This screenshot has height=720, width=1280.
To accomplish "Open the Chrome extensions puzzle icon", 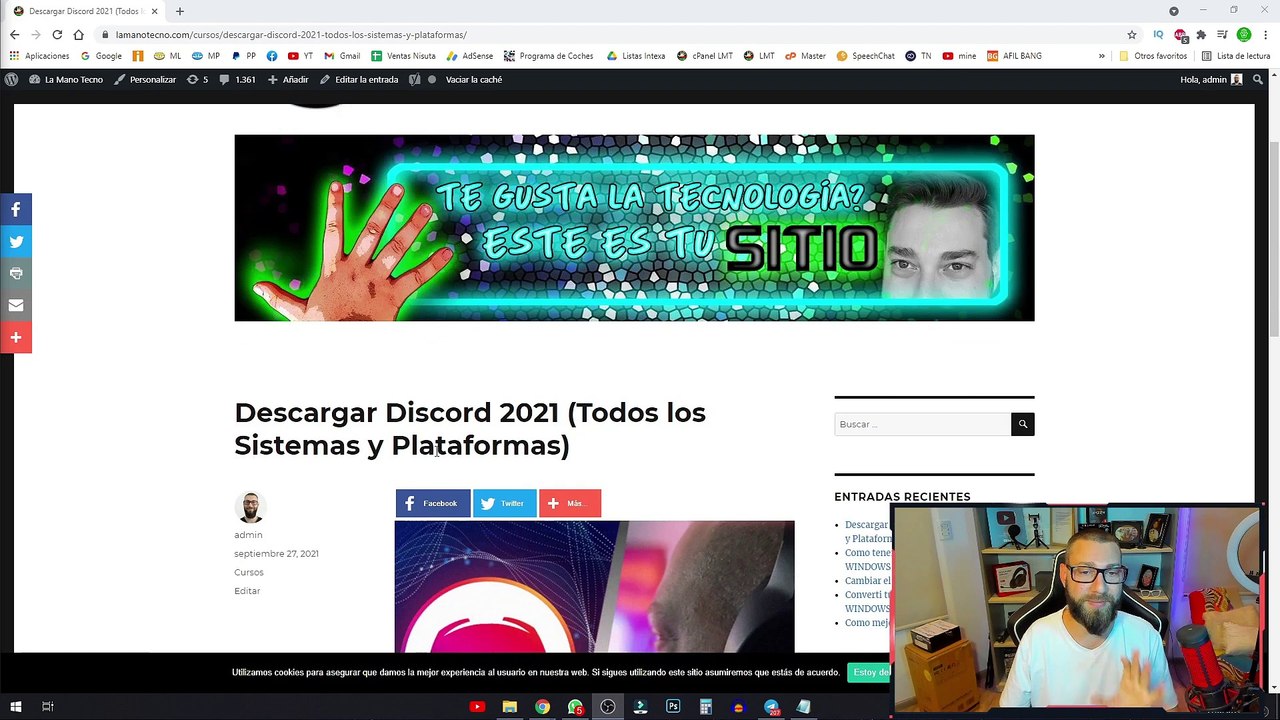I will 1201,35.
